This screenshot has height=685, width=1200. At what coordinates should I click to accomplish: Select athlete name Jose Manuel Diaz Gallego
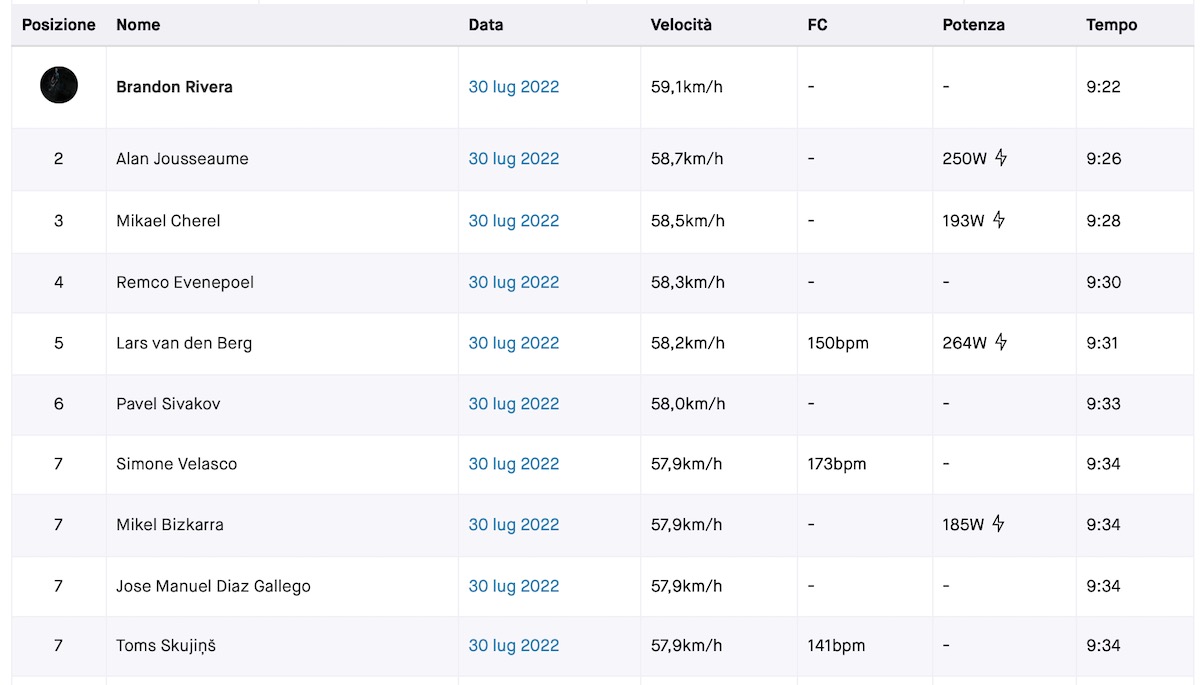tap(213, 586)
